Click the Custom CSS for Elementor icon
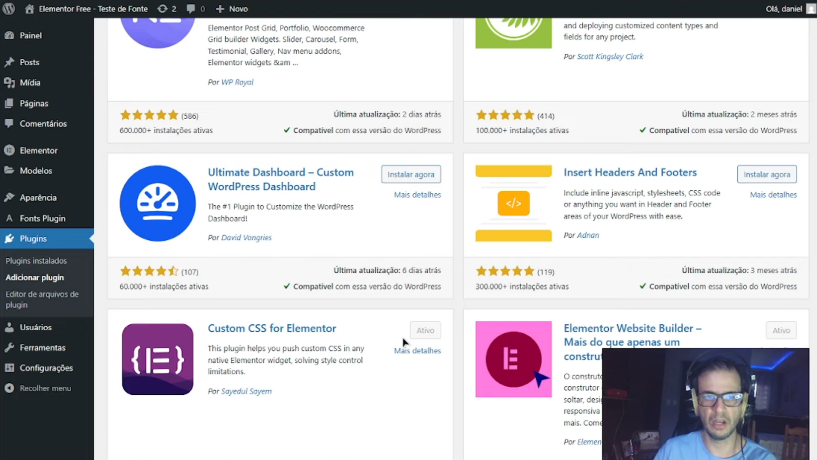 157,359
